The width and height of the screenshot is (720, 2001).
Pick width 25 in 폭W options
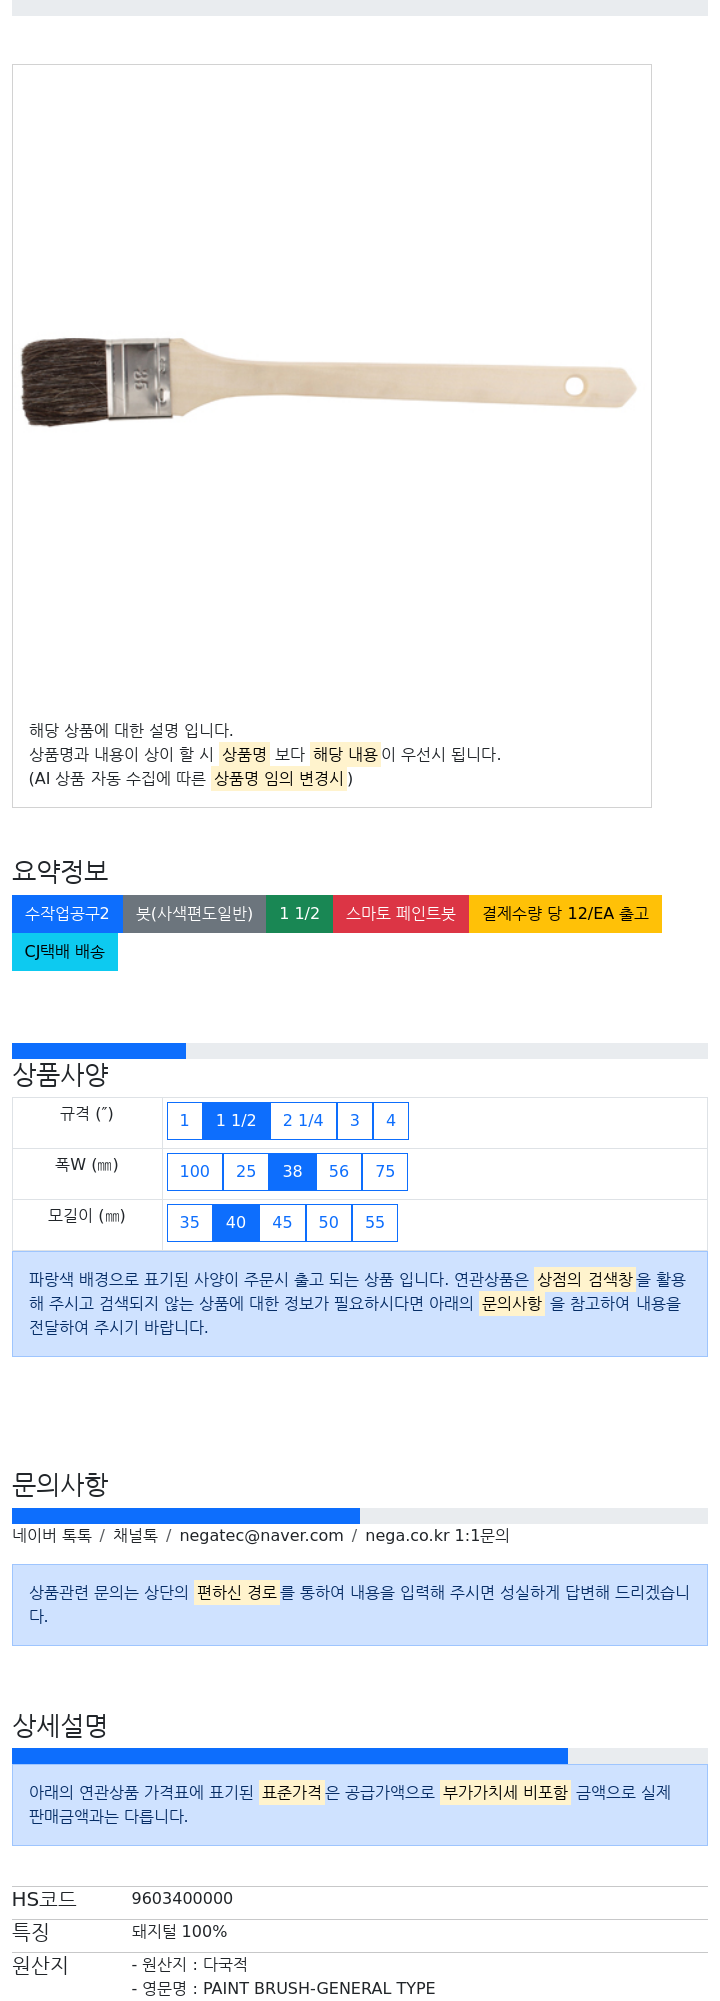tap(246, 1172)
